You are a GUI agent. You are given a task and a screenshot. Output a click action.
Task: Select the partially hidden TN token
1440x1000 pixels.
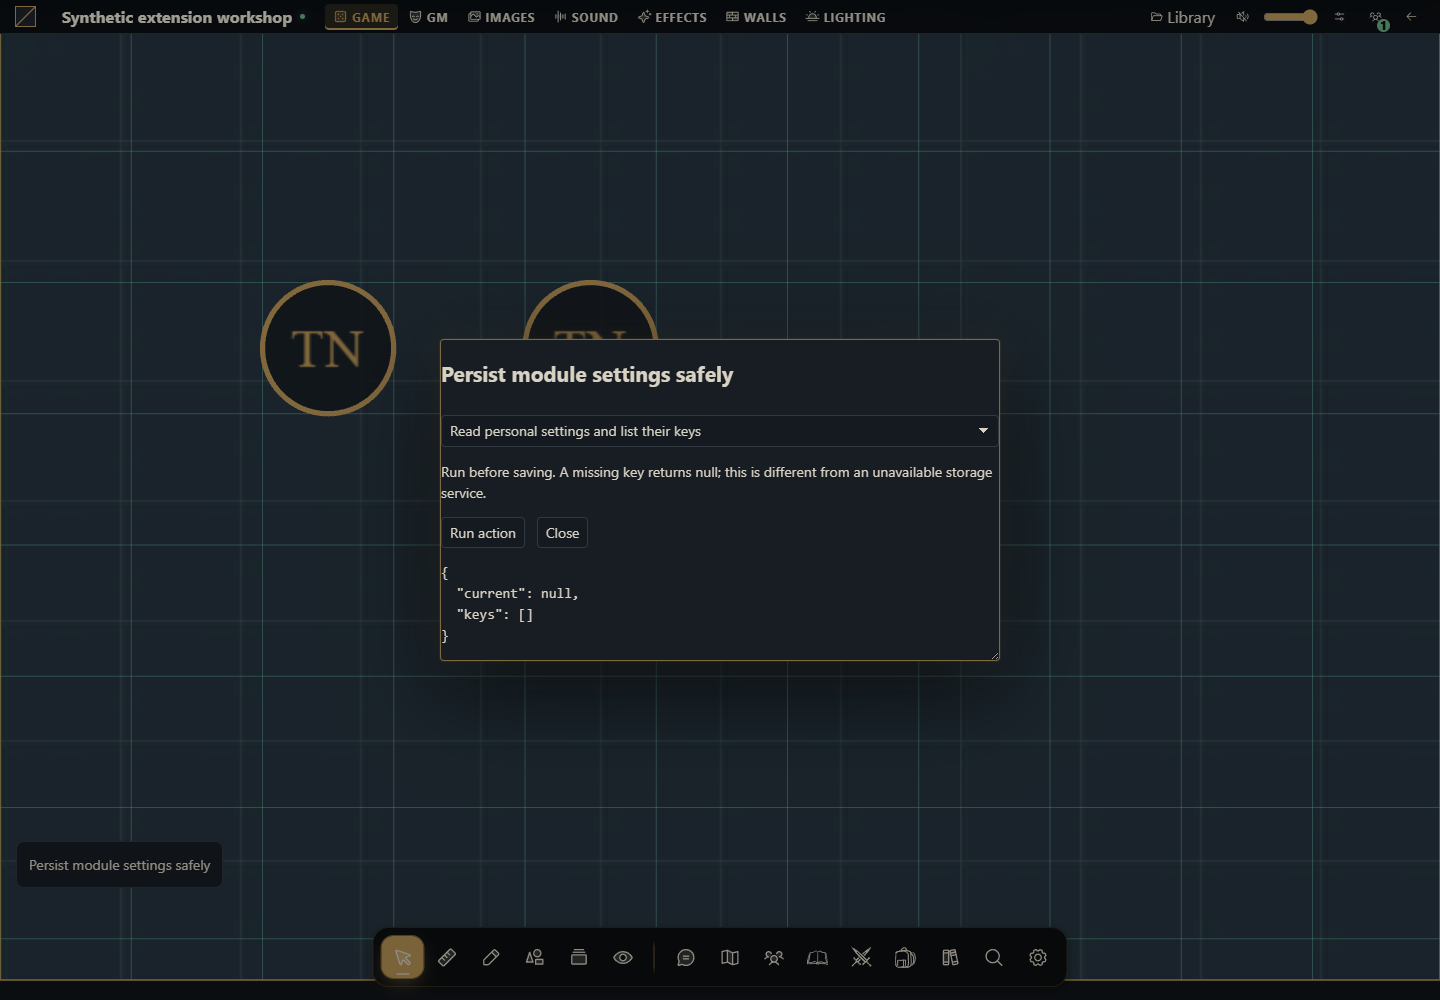(x=590, y=309)
